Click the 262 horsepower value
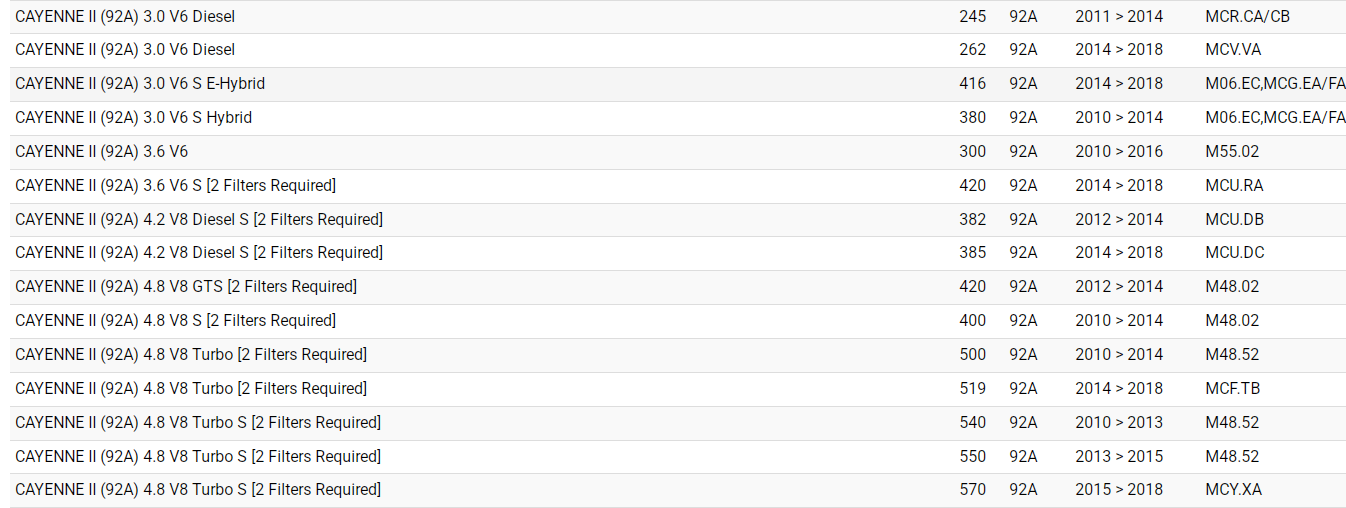 (972, 50)
